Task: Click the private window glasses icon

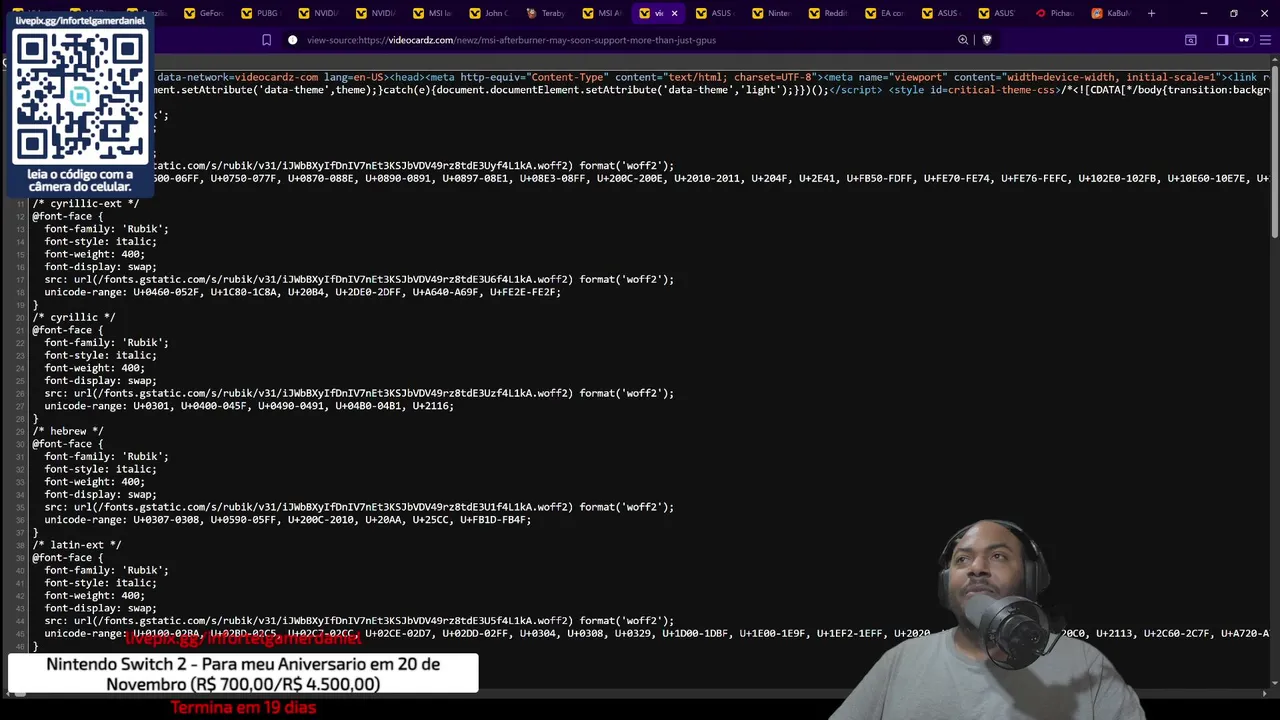Action: 1244,40
